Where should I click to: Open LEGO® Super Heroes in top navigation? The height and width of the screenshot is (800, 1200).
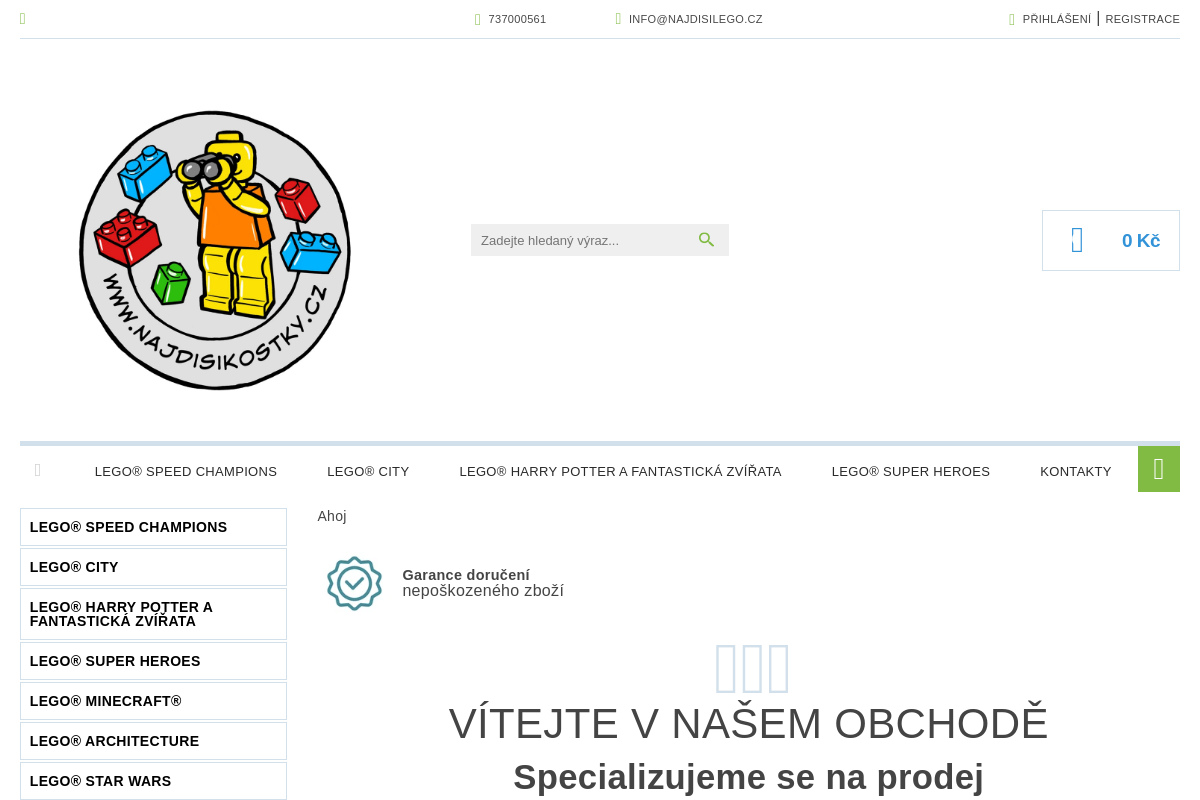pyautogui.click(x=911, y=471)
